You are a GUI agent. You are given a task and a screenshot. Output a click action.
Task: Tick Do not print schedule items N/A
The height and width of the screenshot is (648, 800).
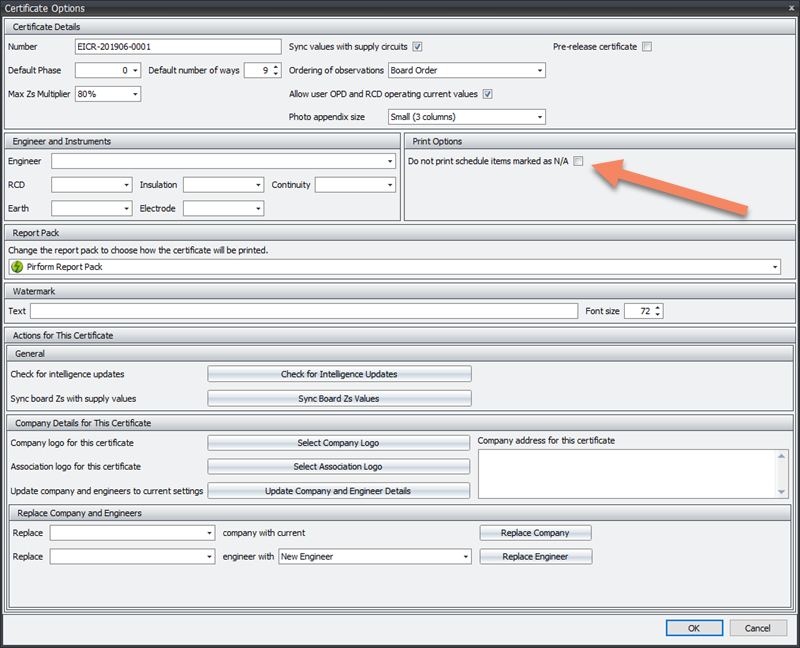tap(578, 161)
